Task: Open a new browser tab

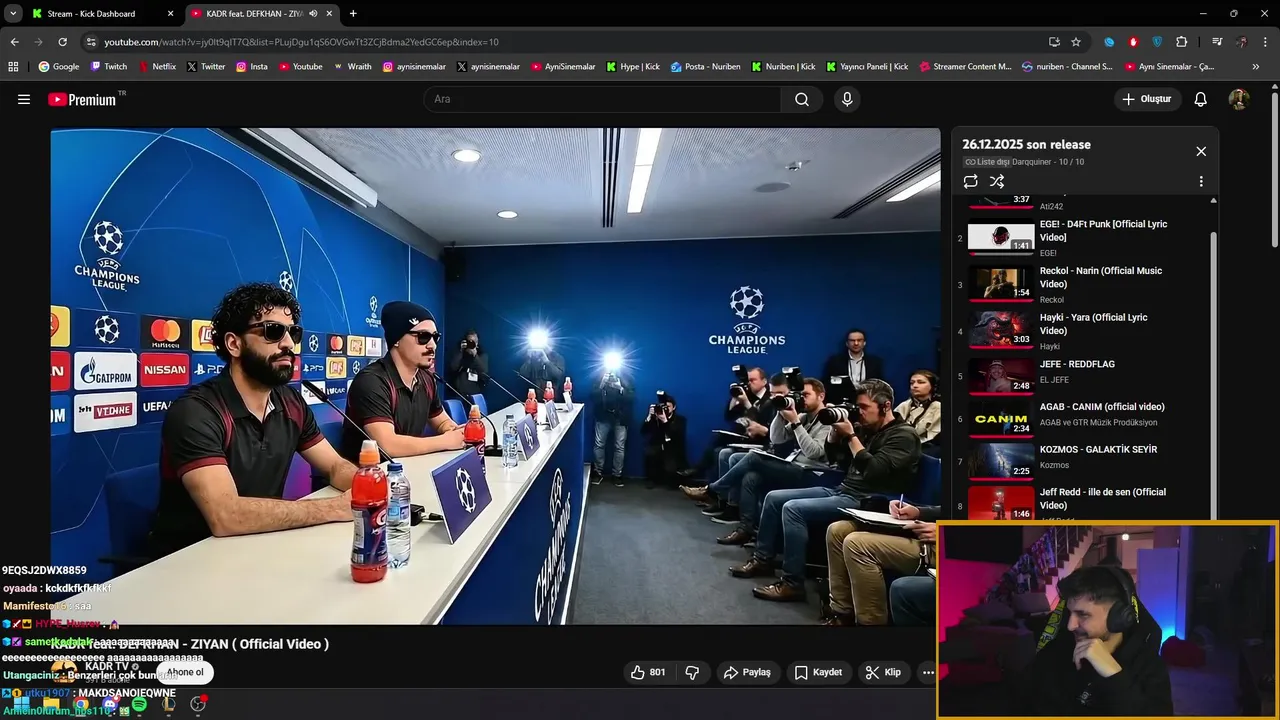Action: (353, 13)
